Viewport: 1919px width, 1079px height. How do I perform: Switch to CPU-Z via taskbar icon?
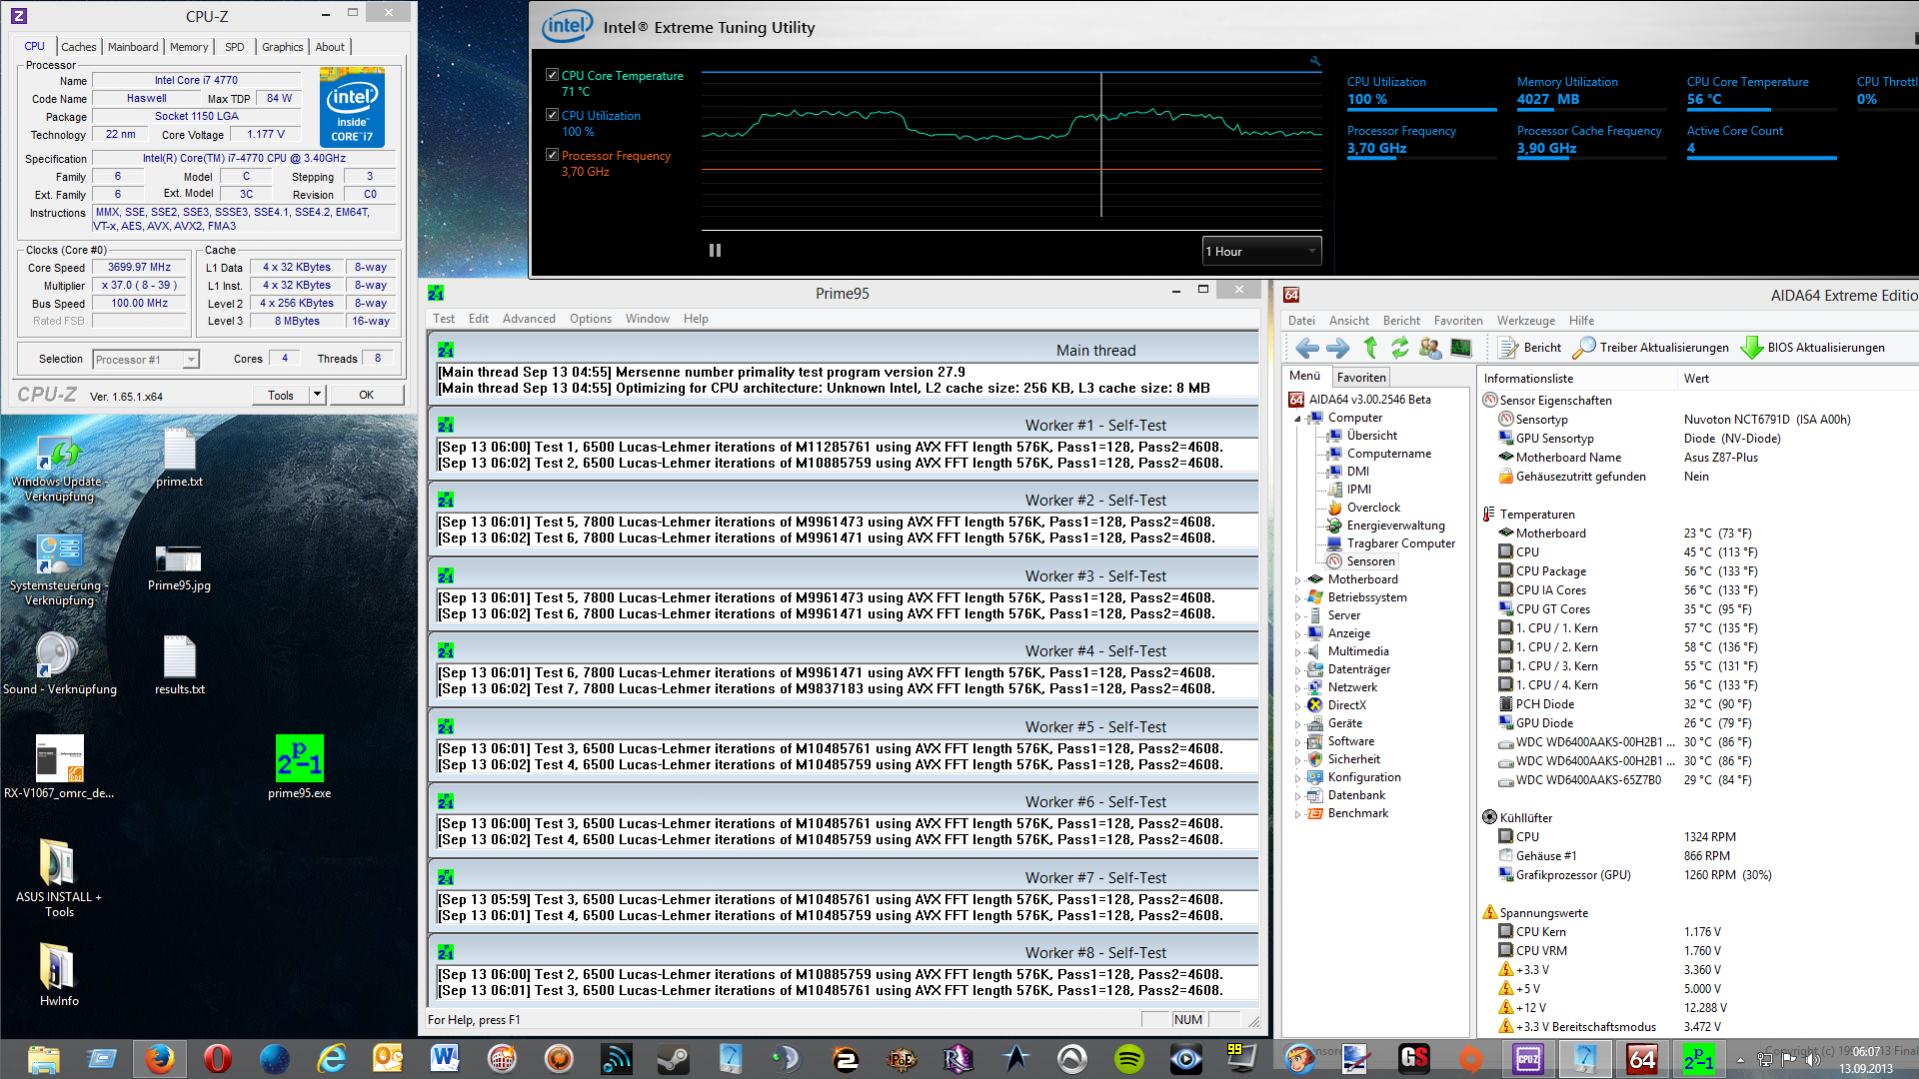[1528, 1058]
